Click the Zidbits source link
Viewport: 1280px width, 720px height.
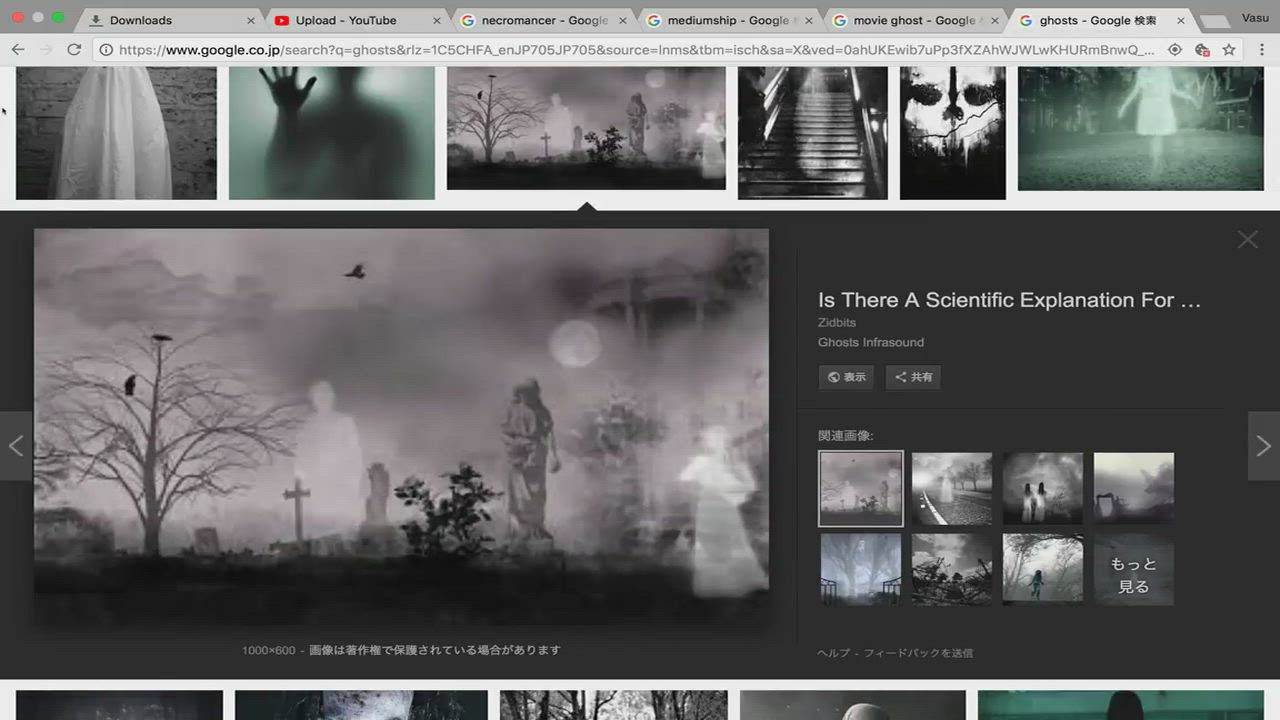(837, 323)
